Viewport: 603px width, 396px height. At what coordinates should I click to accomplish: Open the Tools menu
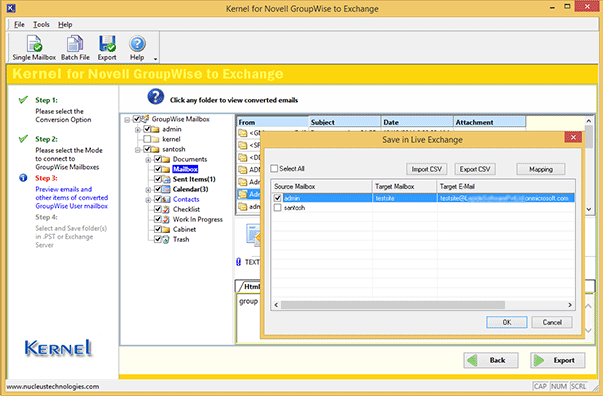(x=41, y=25)
